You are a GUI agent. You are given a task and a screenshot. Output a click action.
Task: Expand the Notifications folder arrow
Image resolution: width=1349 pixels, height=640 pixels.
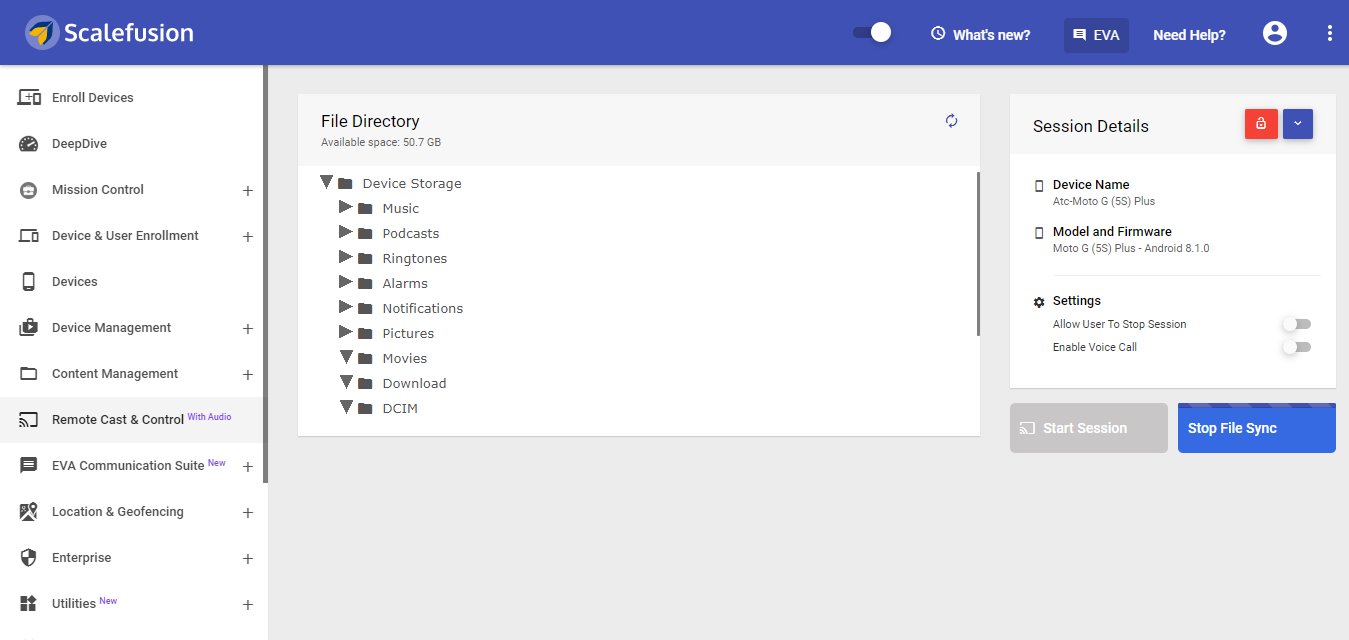346,307
